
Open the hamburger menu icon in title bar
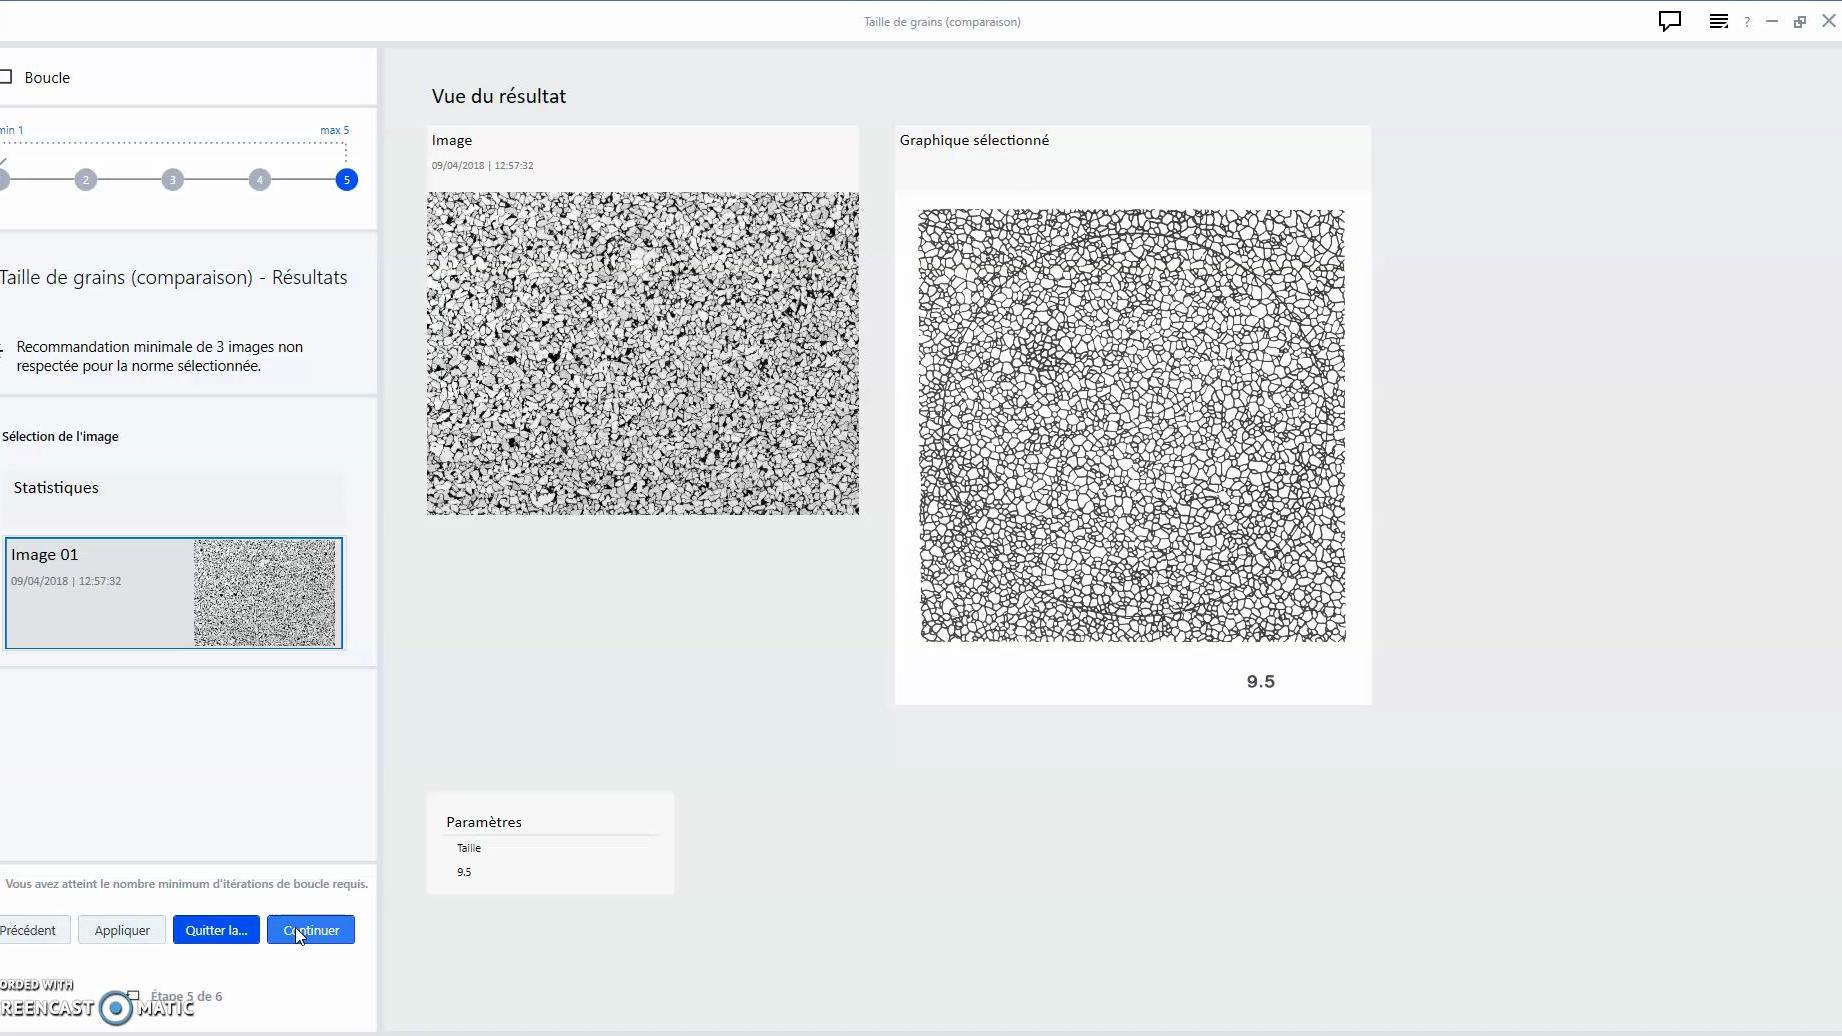(x=1718, y=21)
